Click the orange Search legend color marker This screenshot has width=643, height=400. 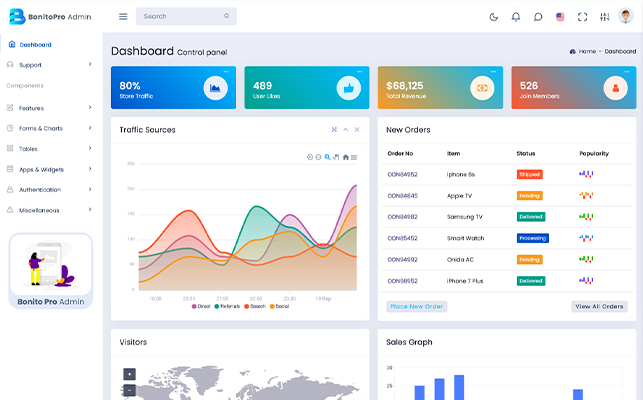246,306
